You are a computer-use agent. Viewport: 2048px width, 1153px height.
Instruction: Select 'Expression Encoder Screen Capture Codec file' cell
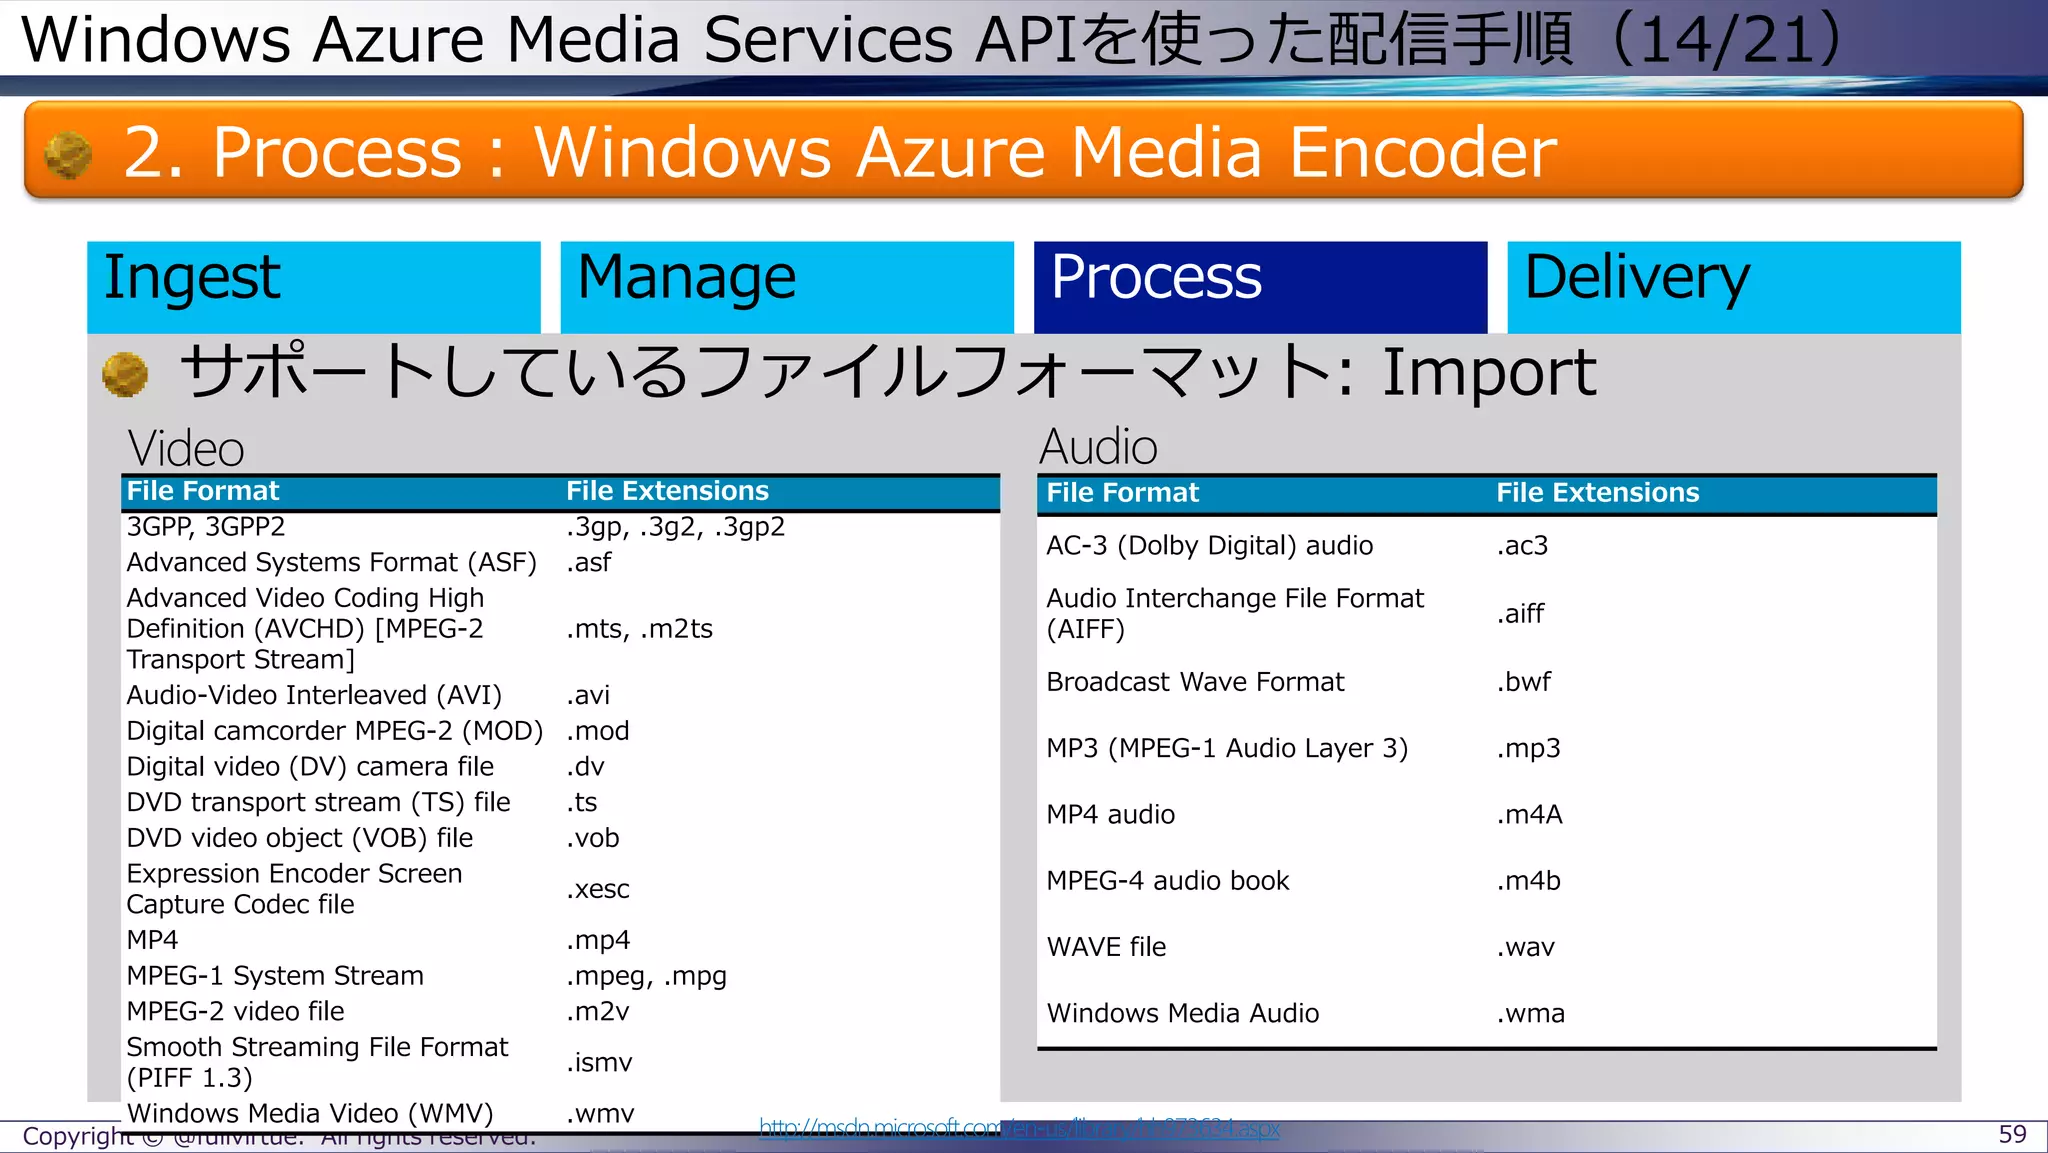[x=294, y=889]
